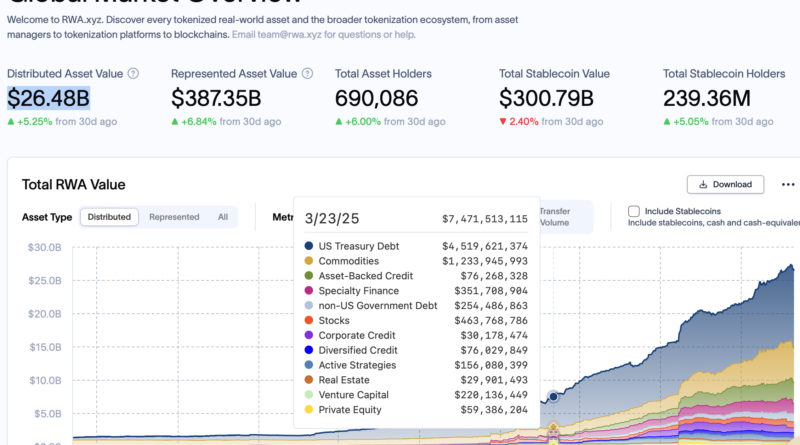
Task: Click the Download button
Action: click(726, 185)
